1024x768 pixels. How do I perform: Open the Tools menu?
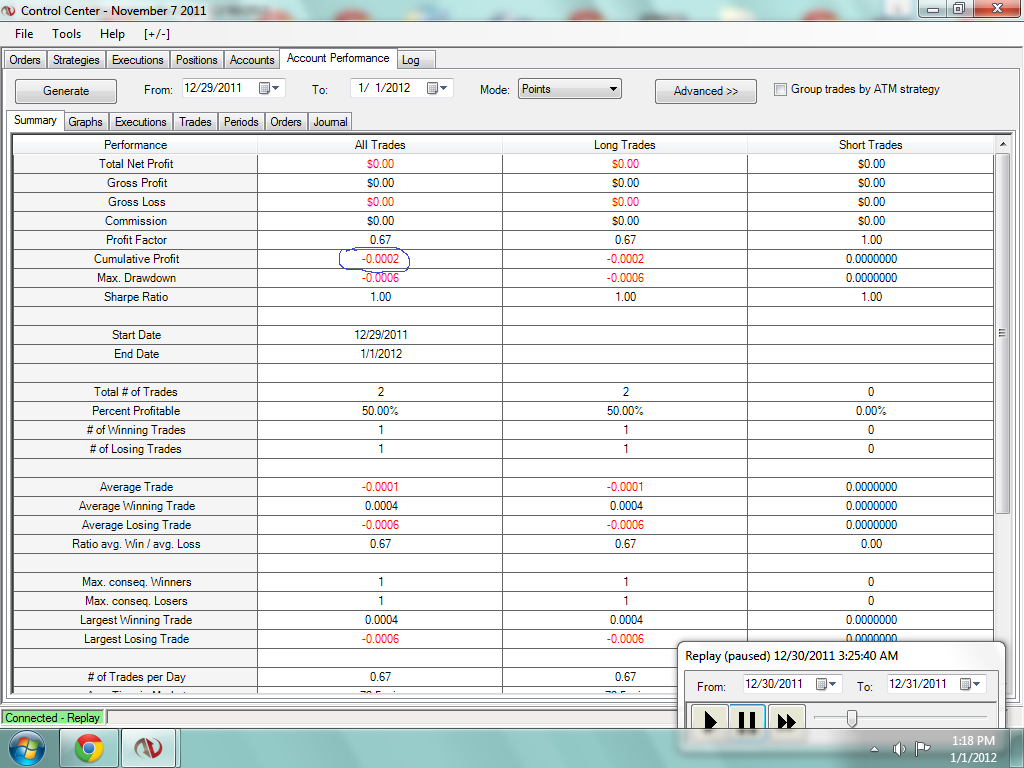tap(67, 34)
